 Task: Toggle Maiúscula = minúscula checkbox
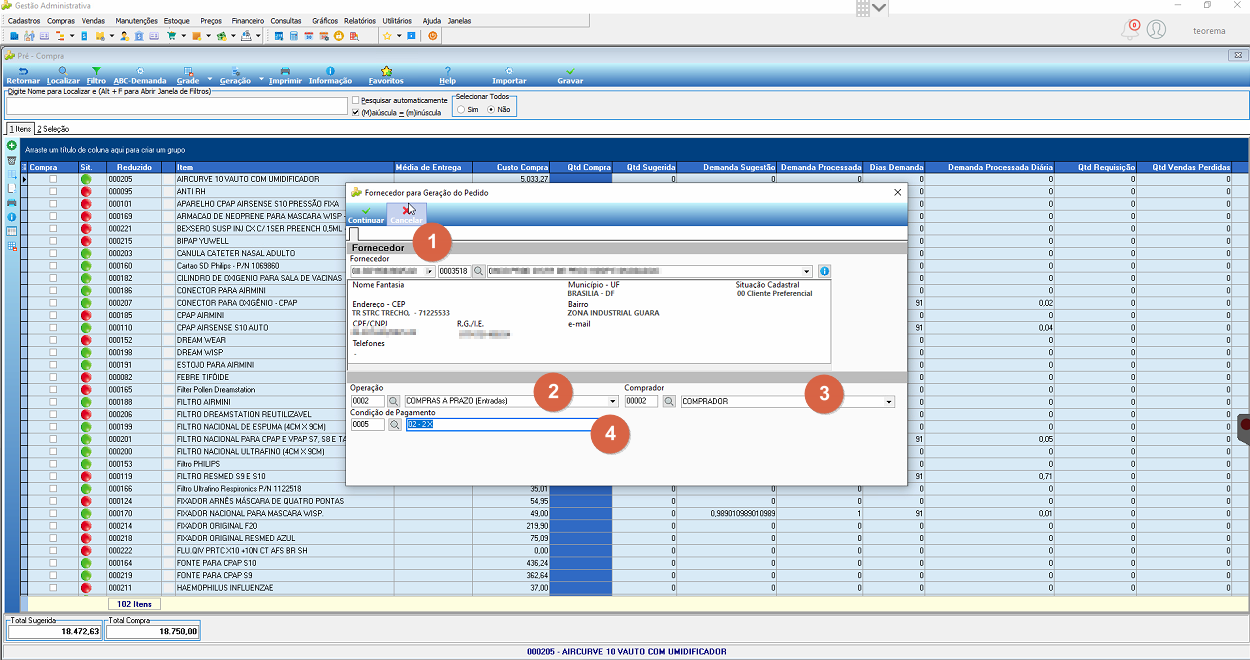click(x=356, y=113)
